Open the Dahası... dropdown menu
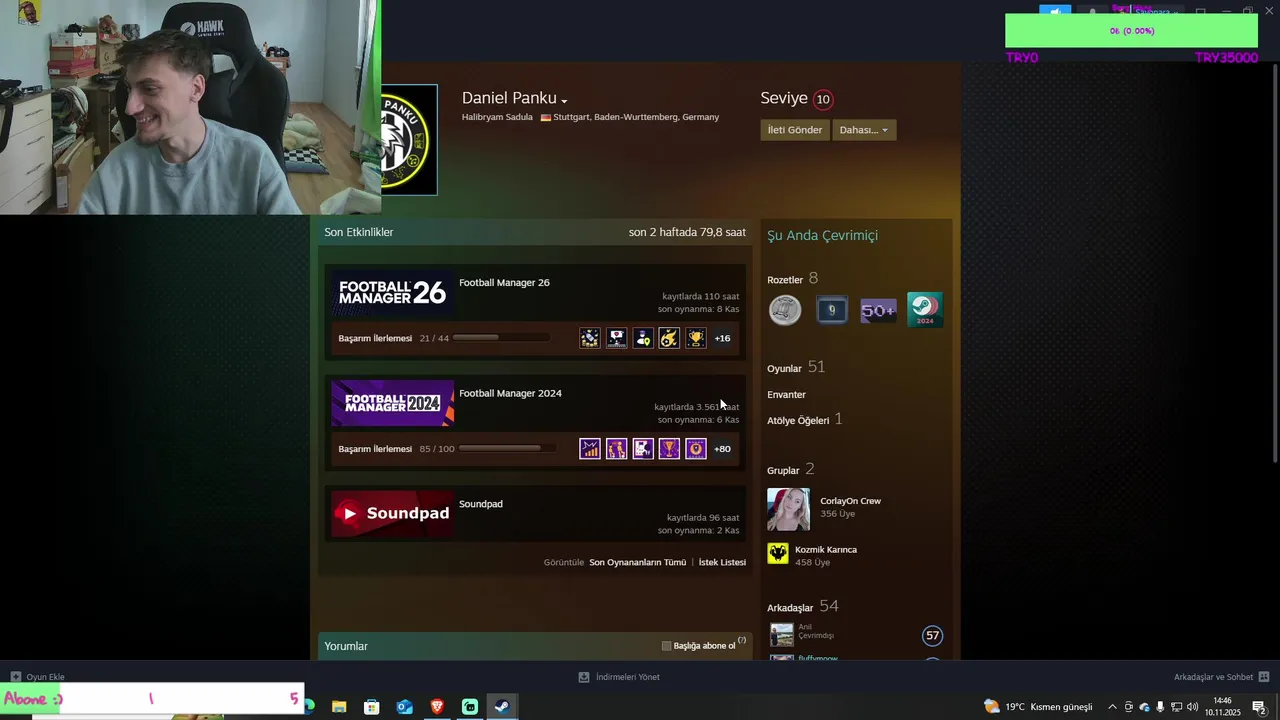The image size is (1280, 720). [x=864, y=130]
